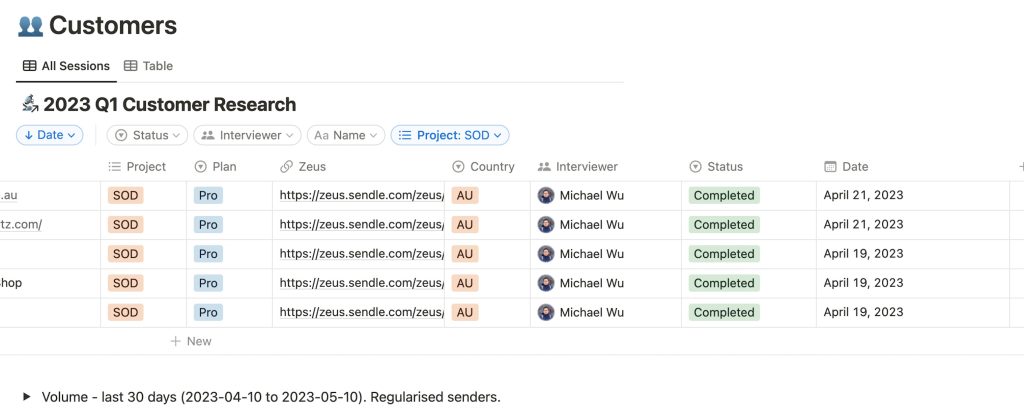1024x416 pixels.
Task: Switch to the Table view tab
Action: point(148,66)
